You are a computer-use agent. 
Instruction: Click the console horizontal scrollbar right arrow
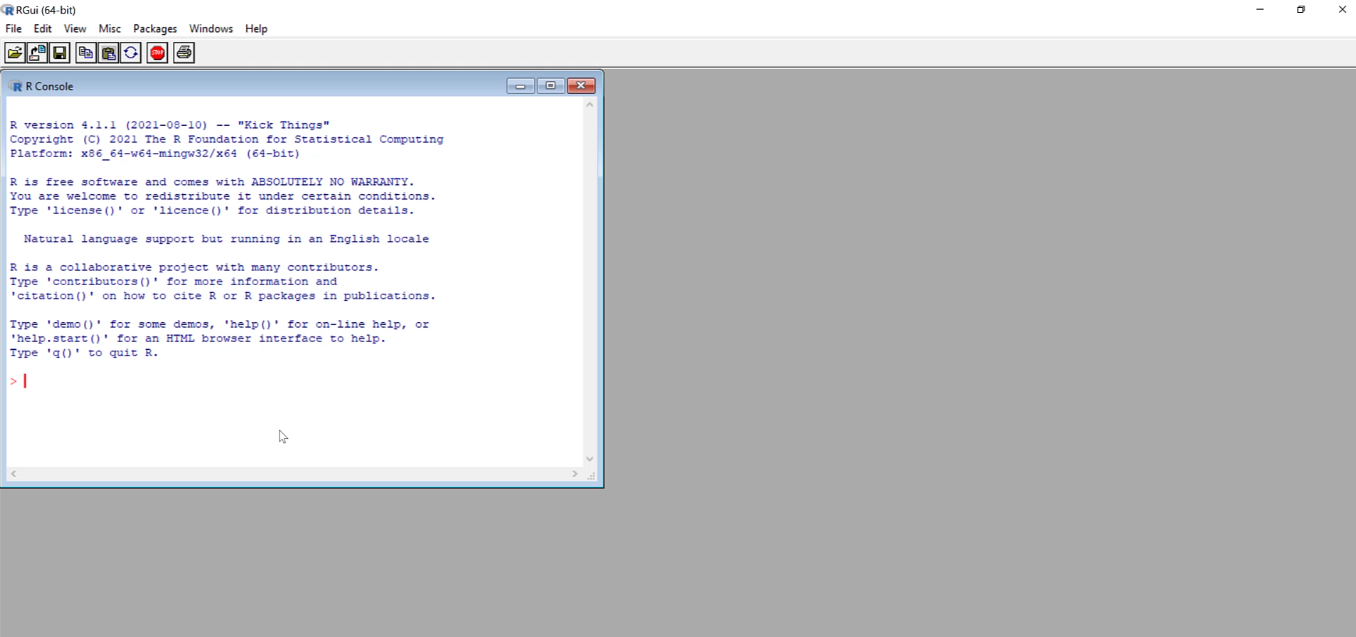[x=575, y=474]
